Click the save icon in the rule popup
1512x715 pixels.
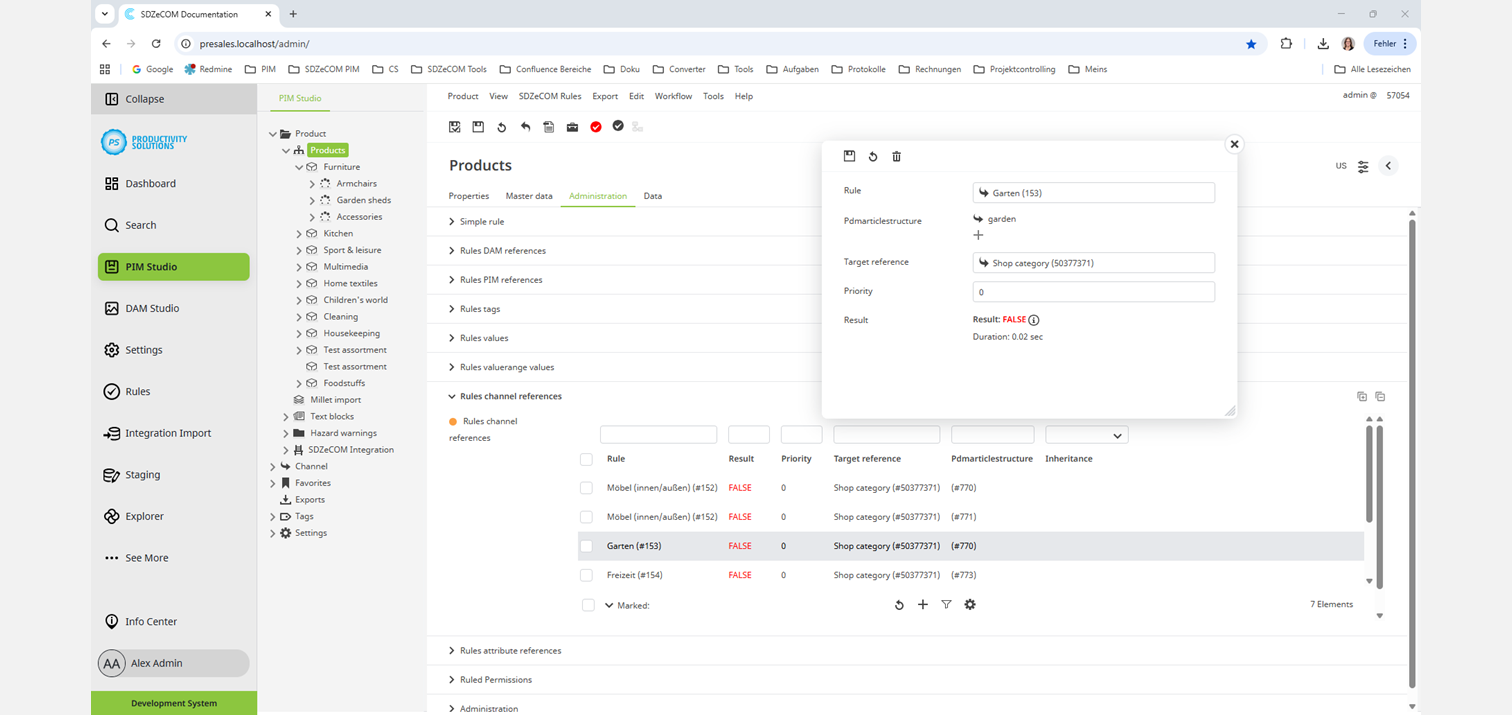[x=849, y=157]
